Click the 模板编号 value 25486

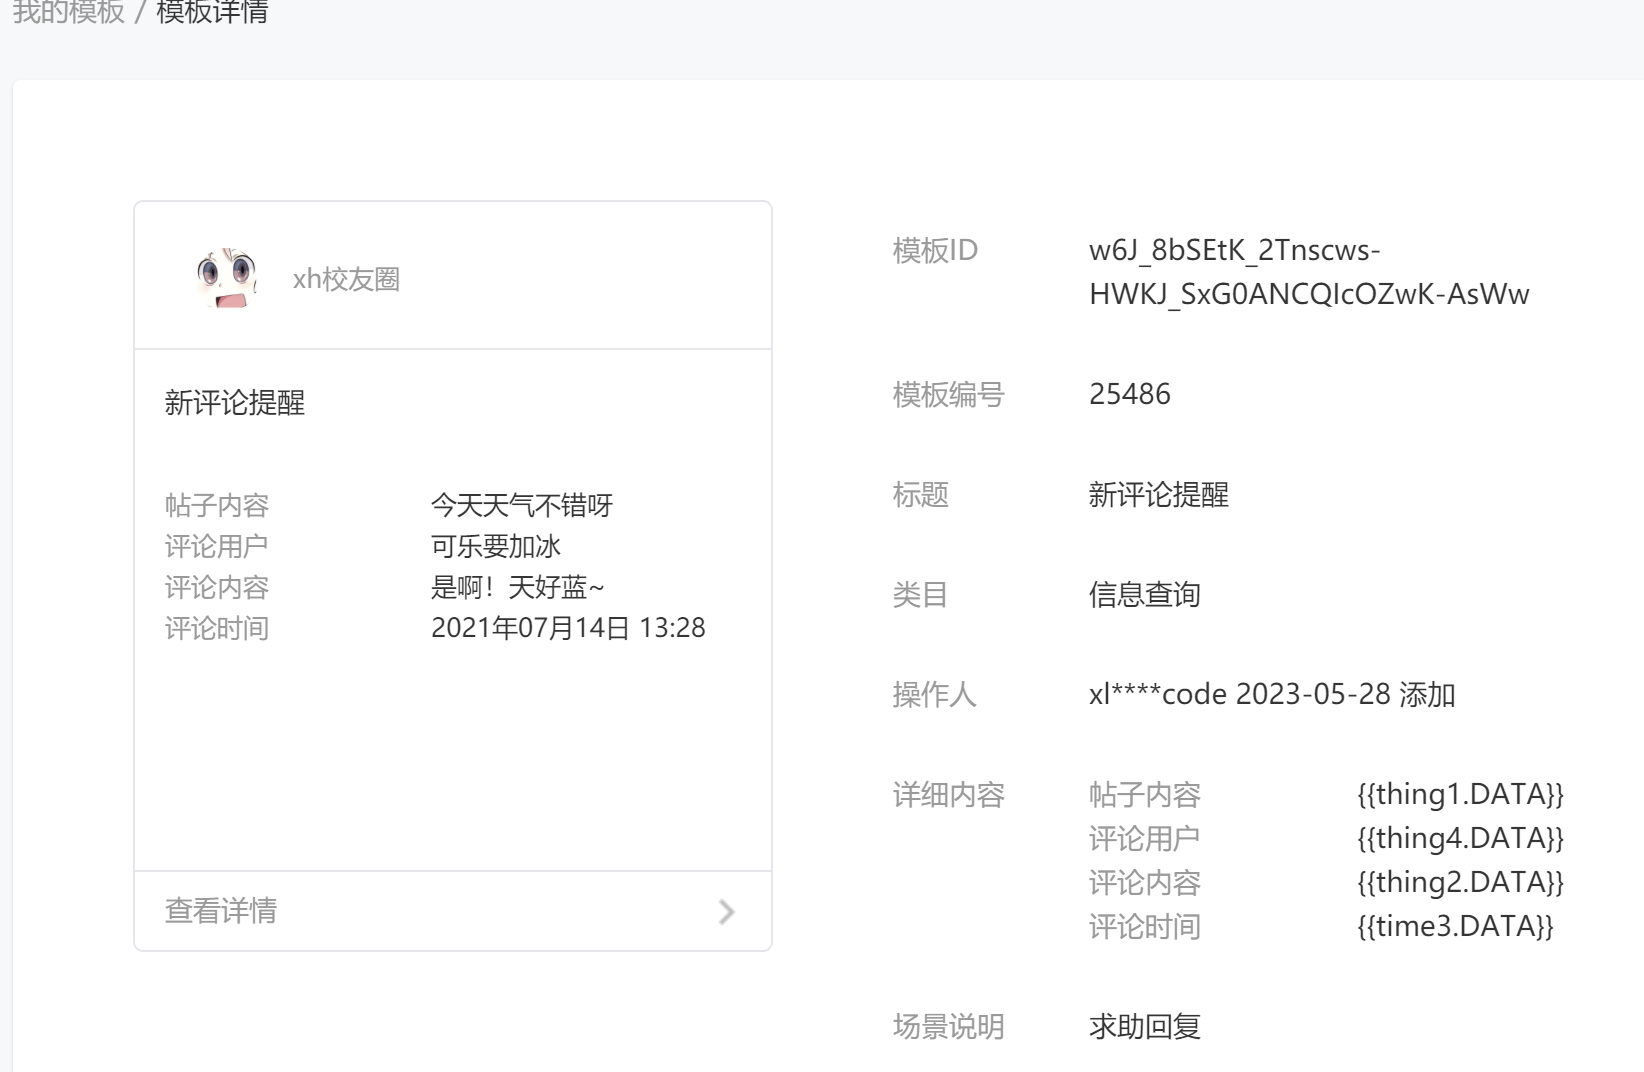point(1130,393)
